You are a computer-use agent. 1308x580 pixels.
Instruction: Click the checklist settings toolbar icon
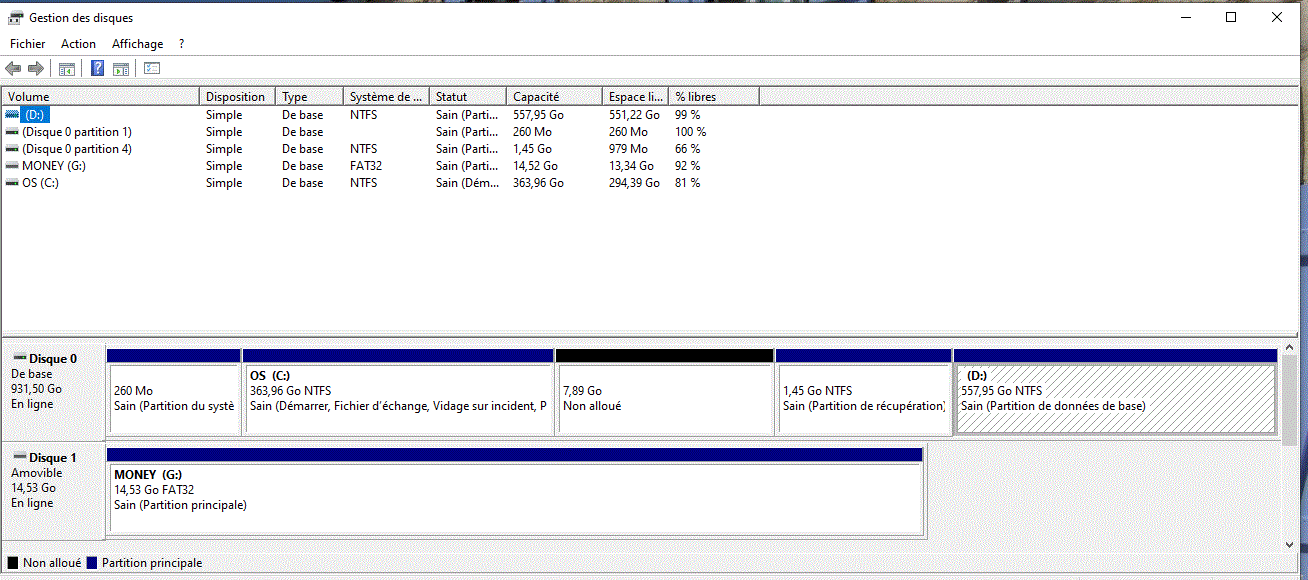point(152,69)
